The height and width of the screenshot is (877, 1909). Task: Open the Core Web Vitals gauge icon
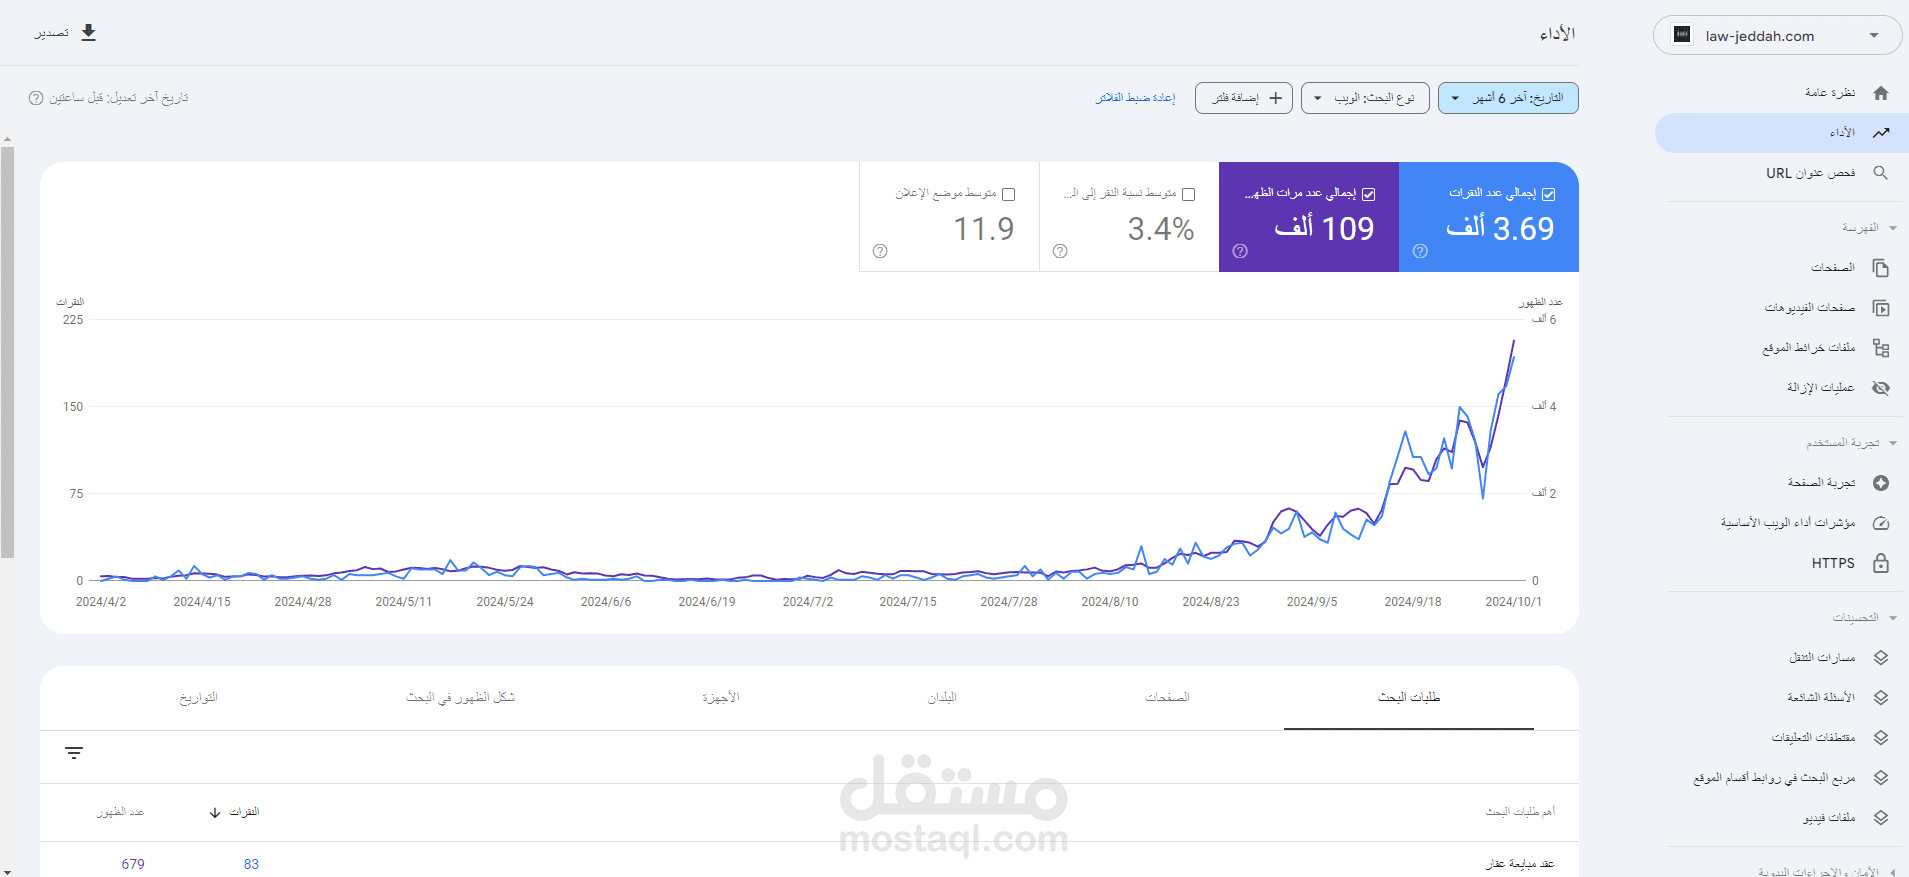(x=1881, y=523)
